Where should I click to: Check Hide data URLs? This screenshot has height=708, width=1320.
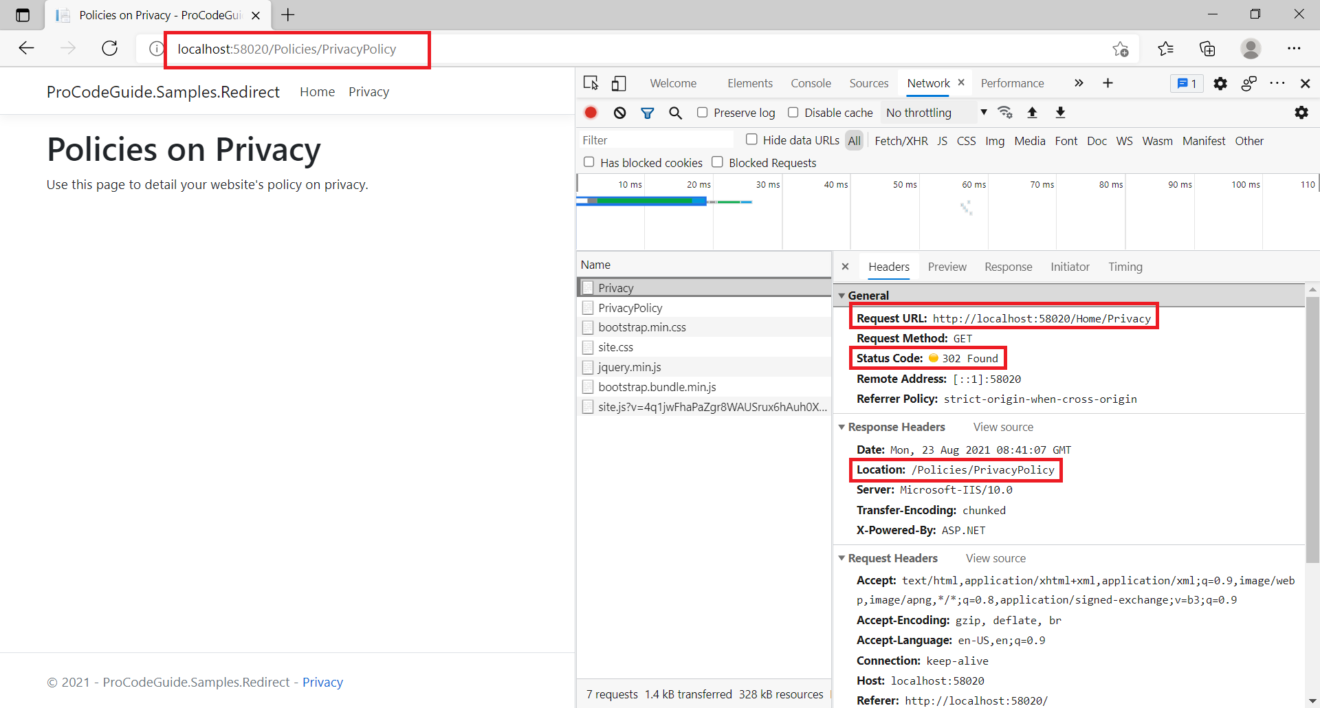pos(751,140)
